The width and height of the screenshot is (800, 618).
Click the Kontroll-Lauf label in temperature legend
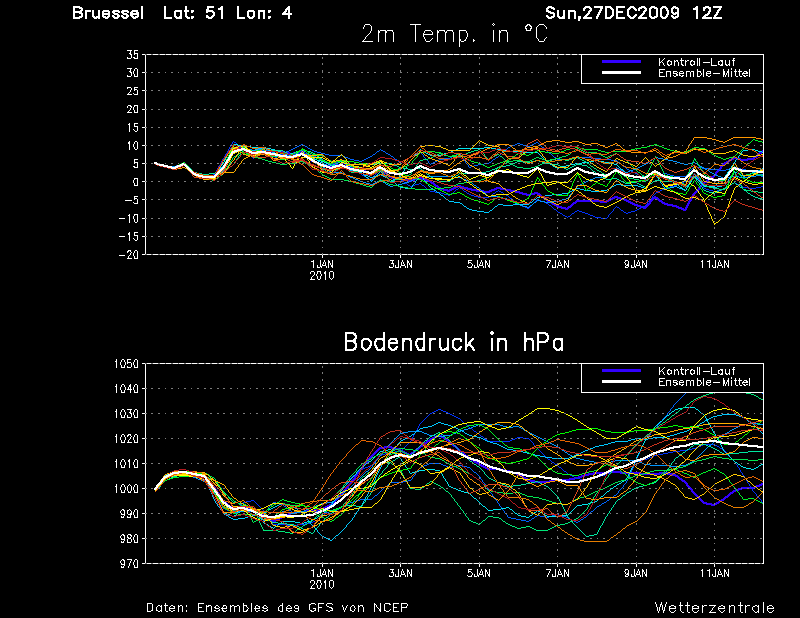pos(696,62)
